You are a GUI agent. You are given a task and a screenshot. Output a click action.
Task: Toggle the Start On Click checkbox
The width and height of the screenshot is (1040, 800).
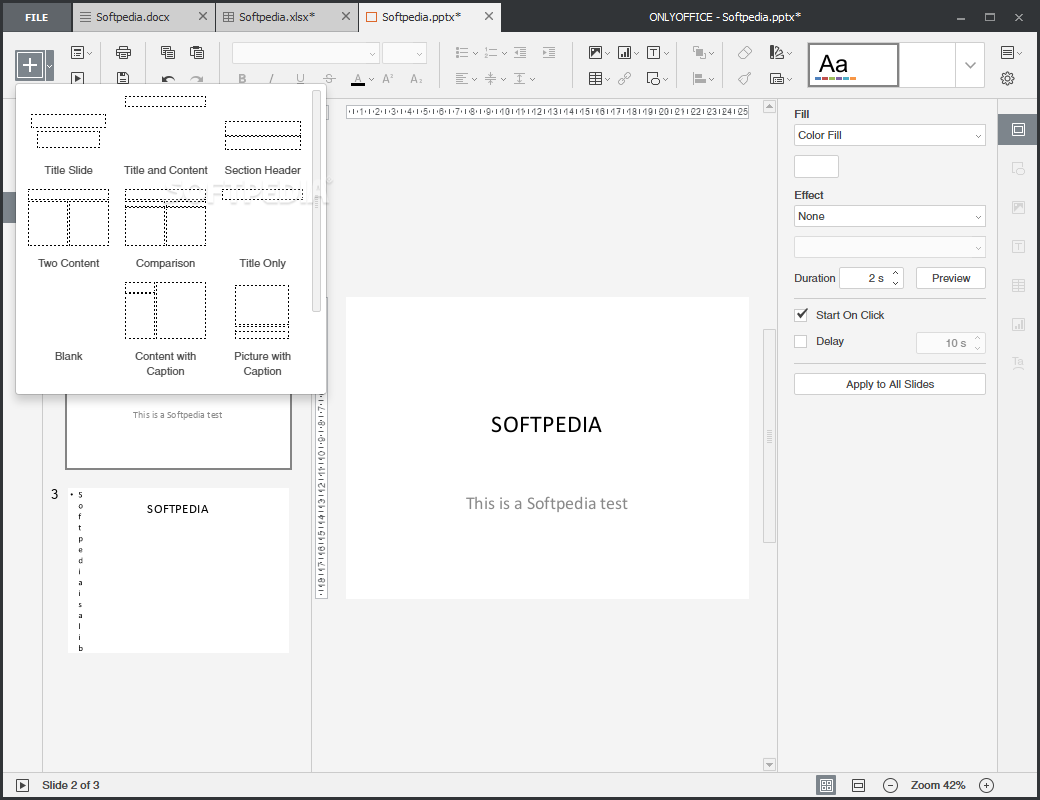pos(801,314)
